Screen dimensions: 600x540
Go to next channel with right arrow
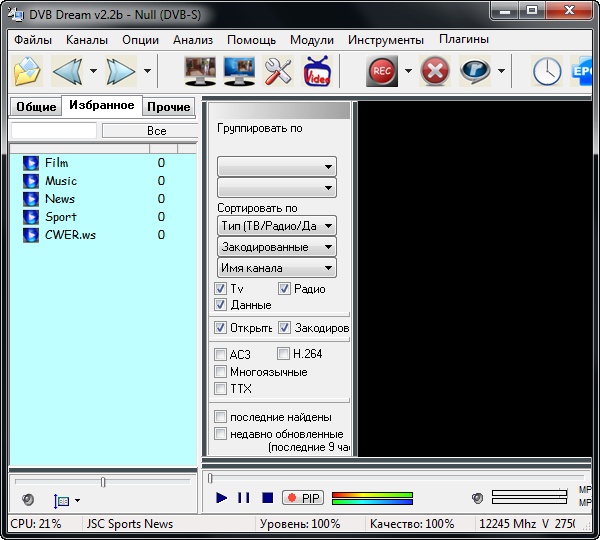(x=121, y=71)
